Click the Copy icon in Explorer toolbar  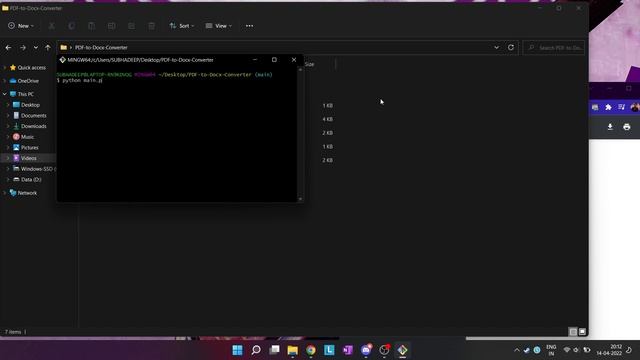[71, 26]
